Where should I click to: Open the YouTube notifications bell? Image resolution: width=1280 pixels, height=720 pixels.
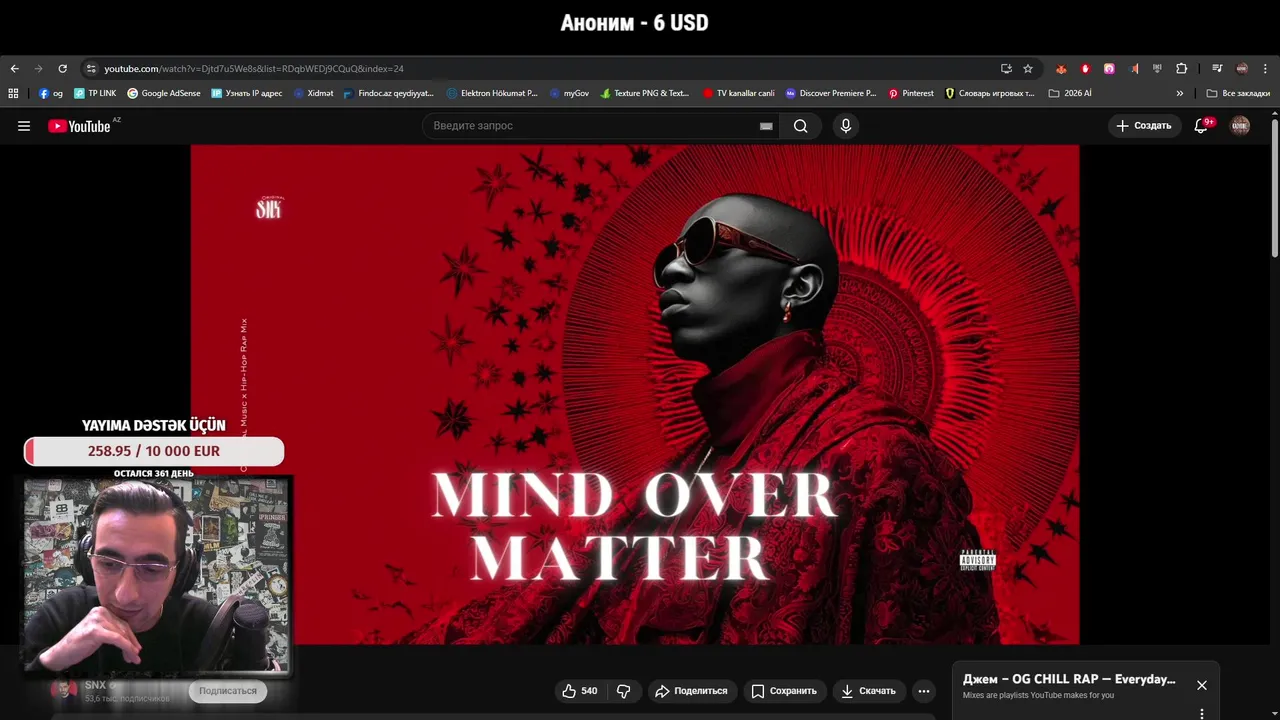coord(1201,126)
